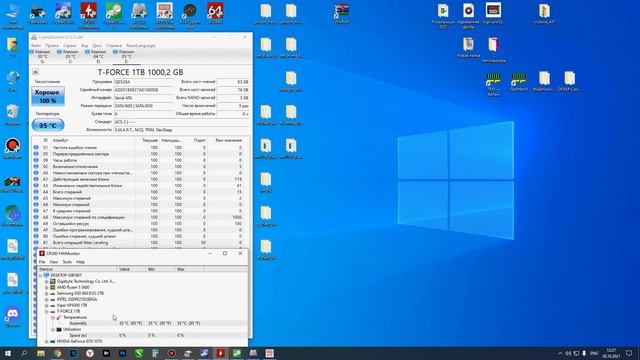The width and height of the screenshot is (640, 360).
Task: Show hidden system tray icons
Action: 560,353
